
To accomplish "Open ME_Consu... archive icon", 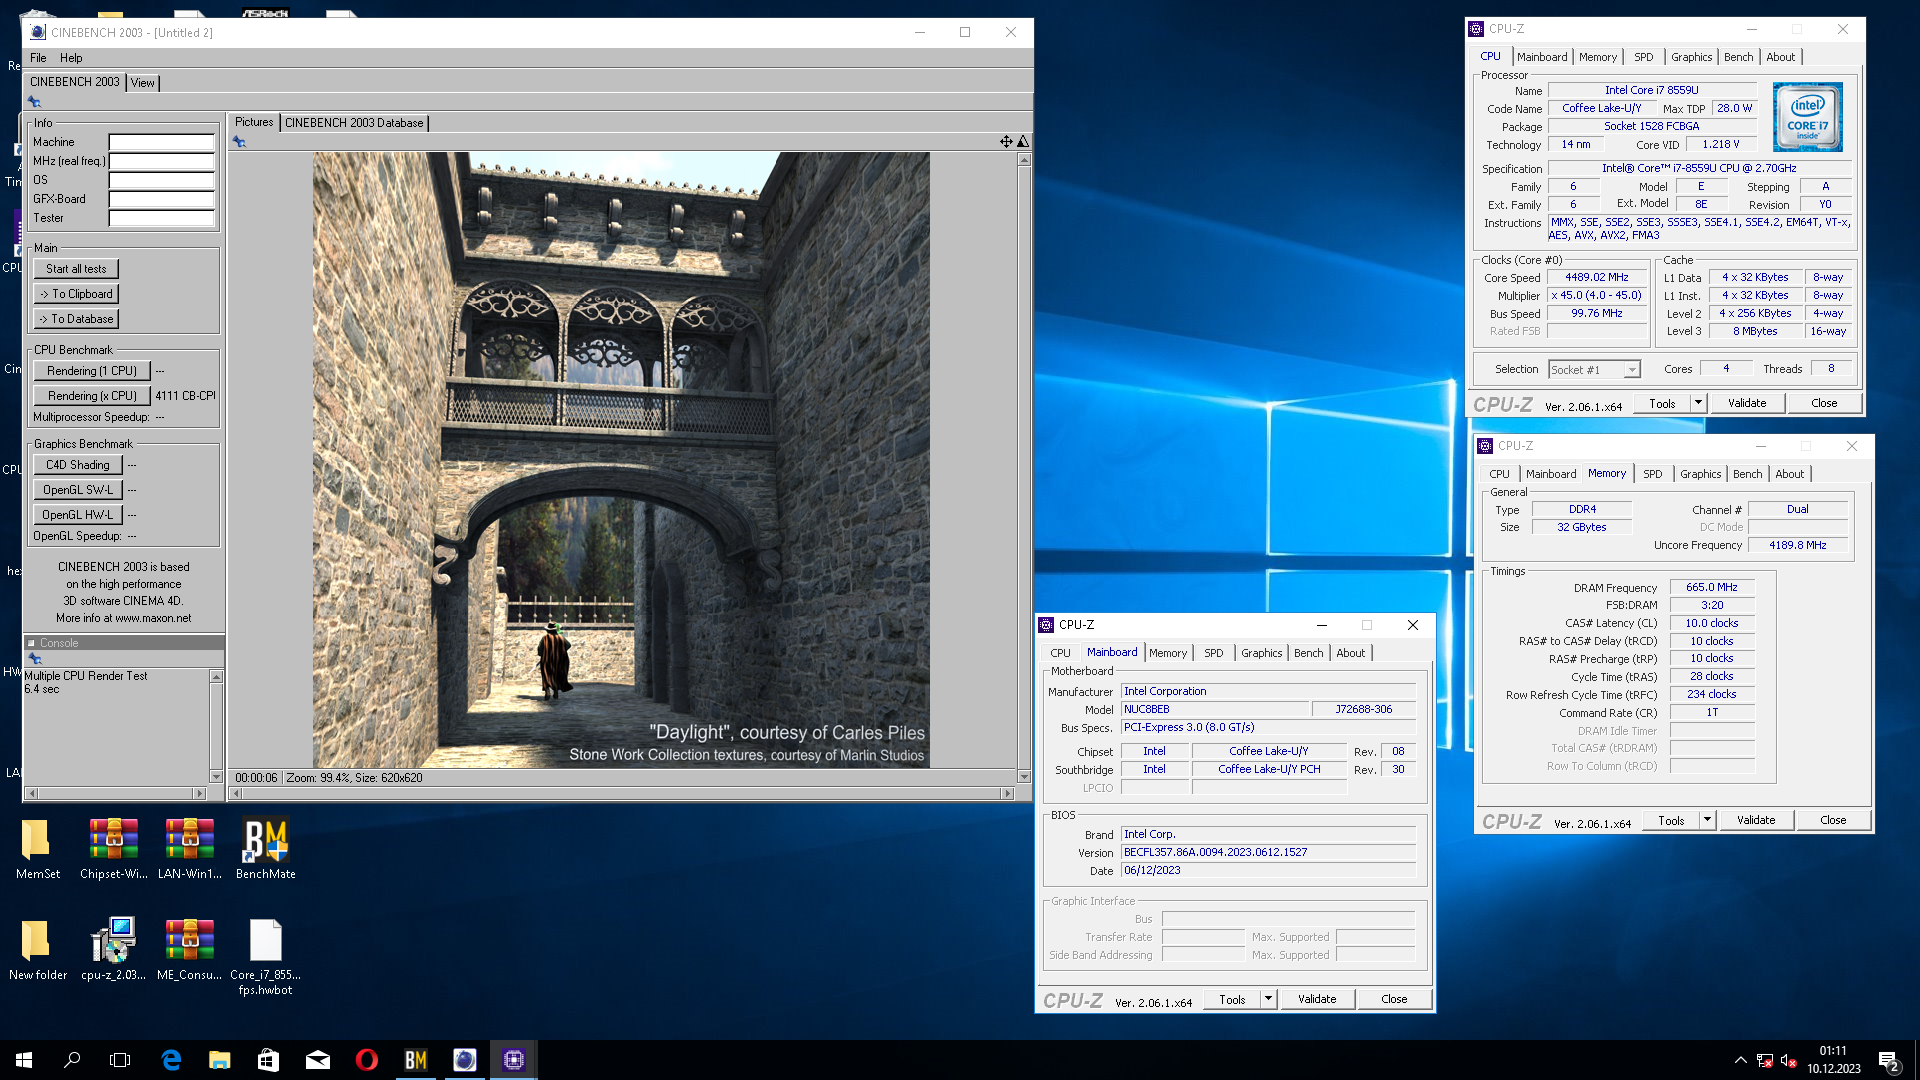I will pos(190,949).
